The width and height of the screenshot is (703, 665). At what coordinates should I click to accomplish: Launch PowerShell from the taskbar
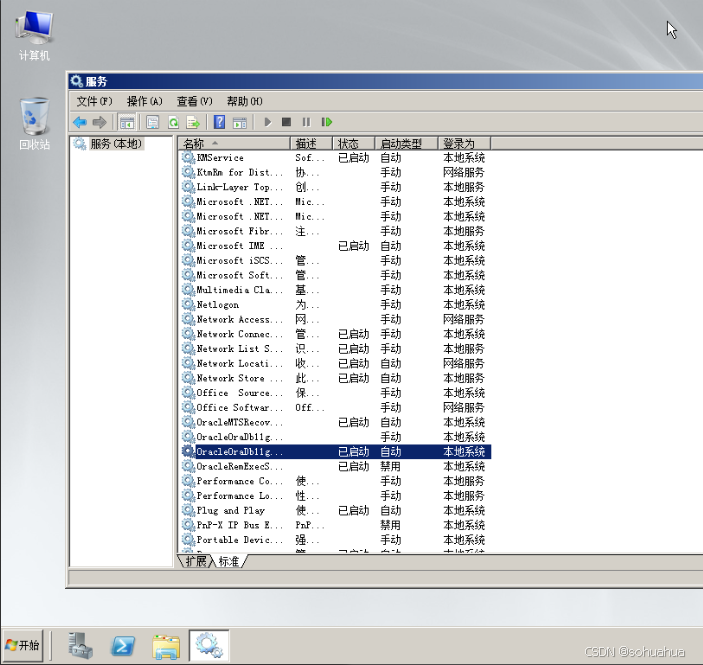click(x=123, y=646)
